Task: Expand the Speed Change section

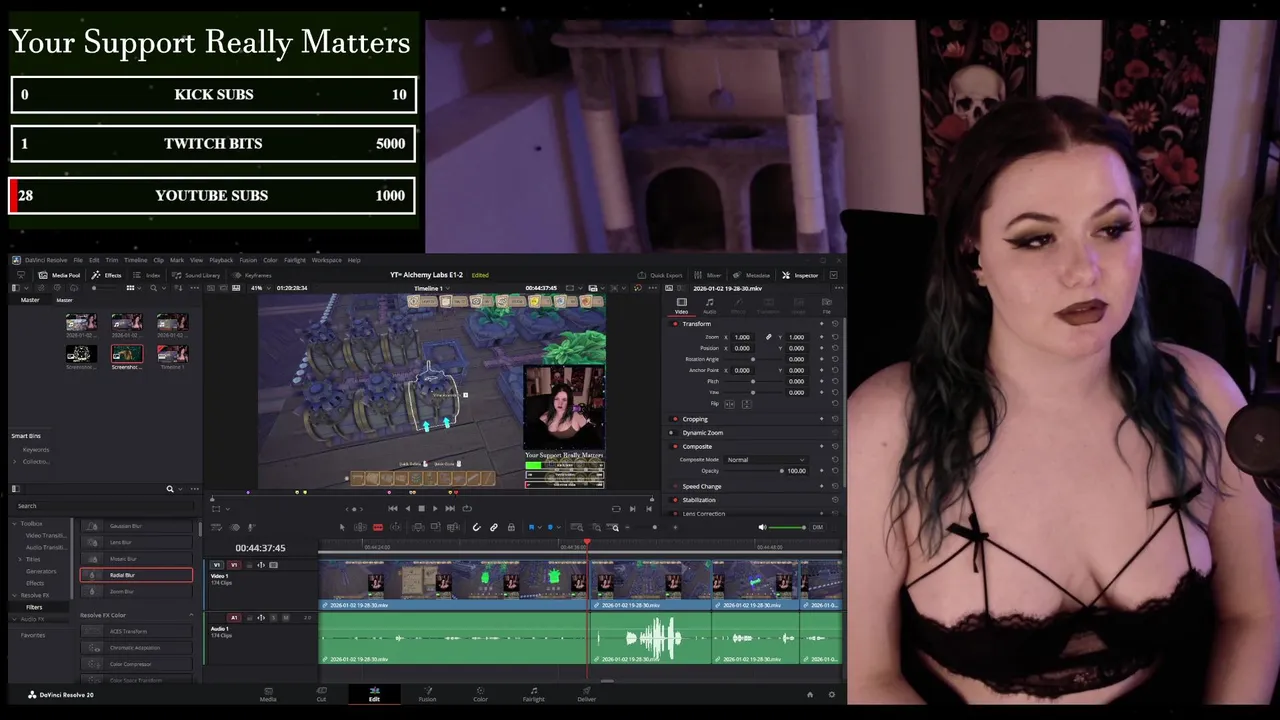Action: 701,486
